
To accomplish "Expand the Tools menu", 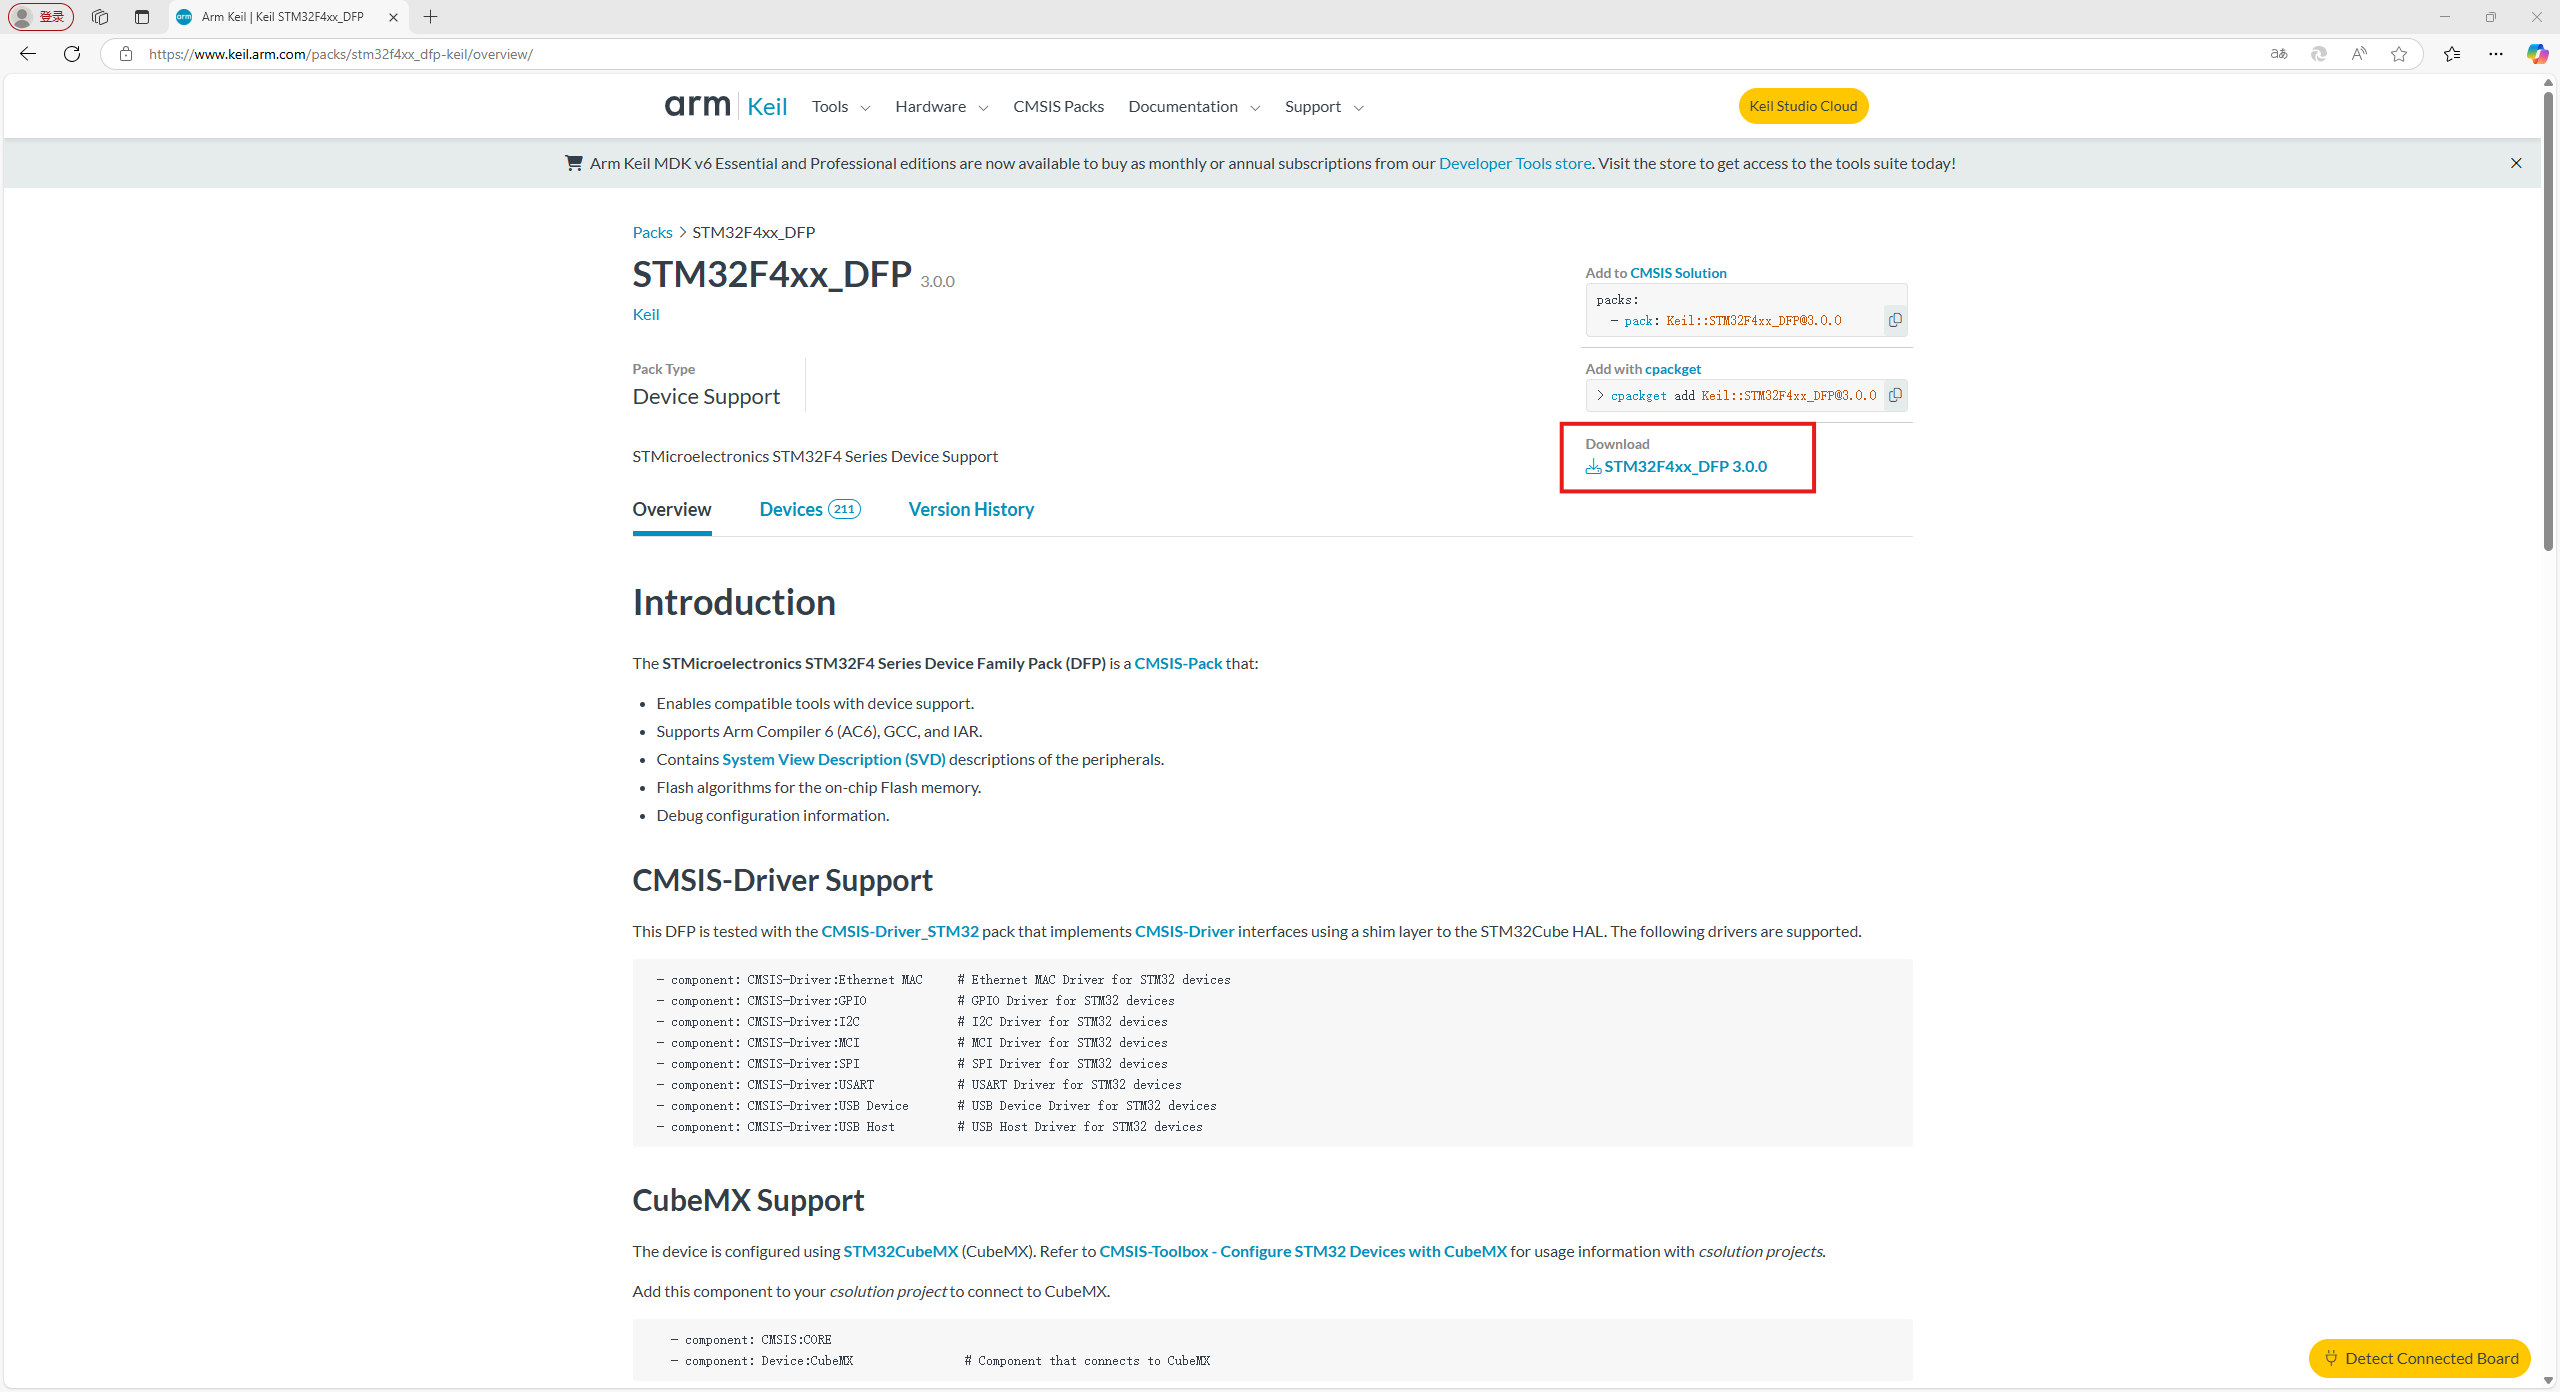I will 841,107.
